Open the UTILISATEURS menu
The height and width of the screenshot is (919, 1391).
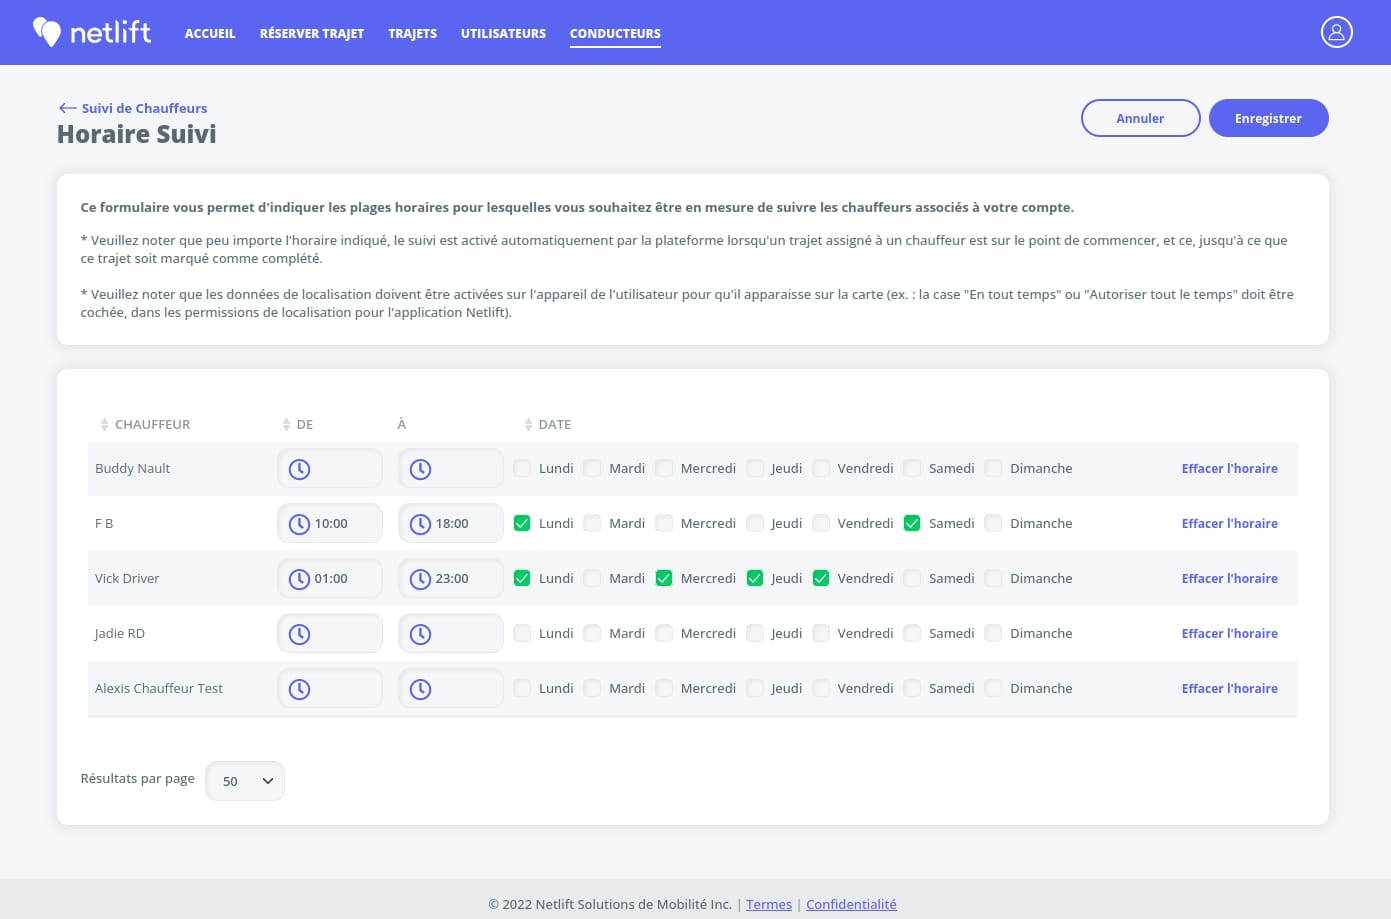tap(503, 33)
